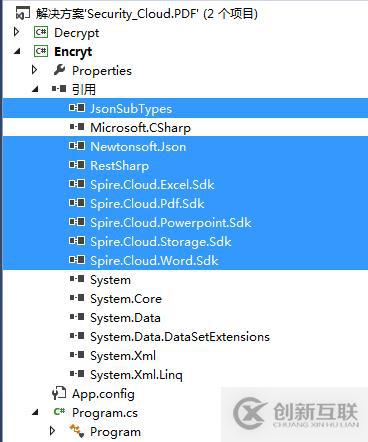The image size is (368, 442).
Task: Select the Encryt project
Action: click(73, 52)
